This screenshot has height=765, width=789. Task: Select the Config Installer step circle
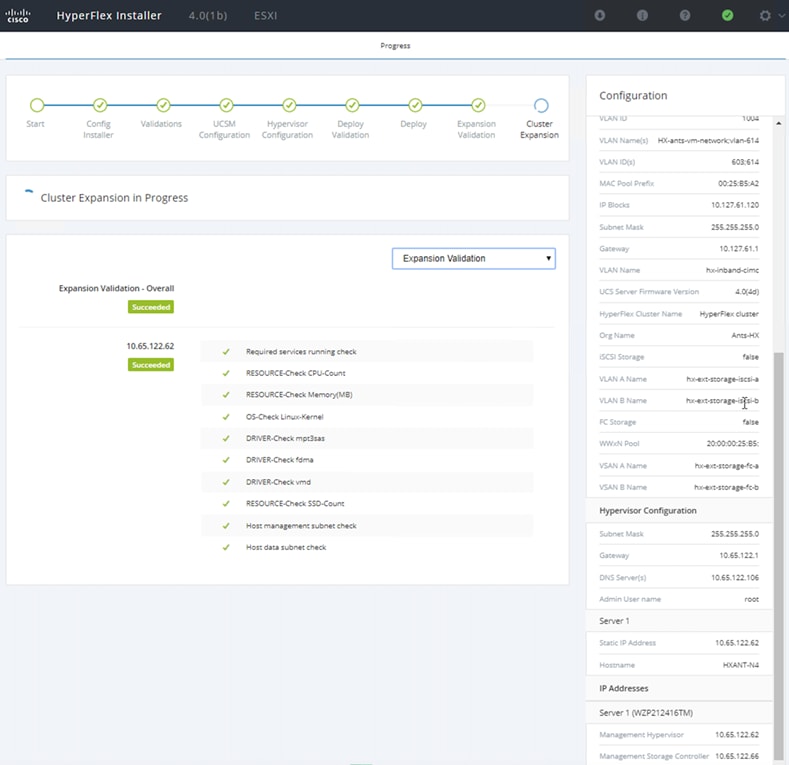(x=100, y=105)
